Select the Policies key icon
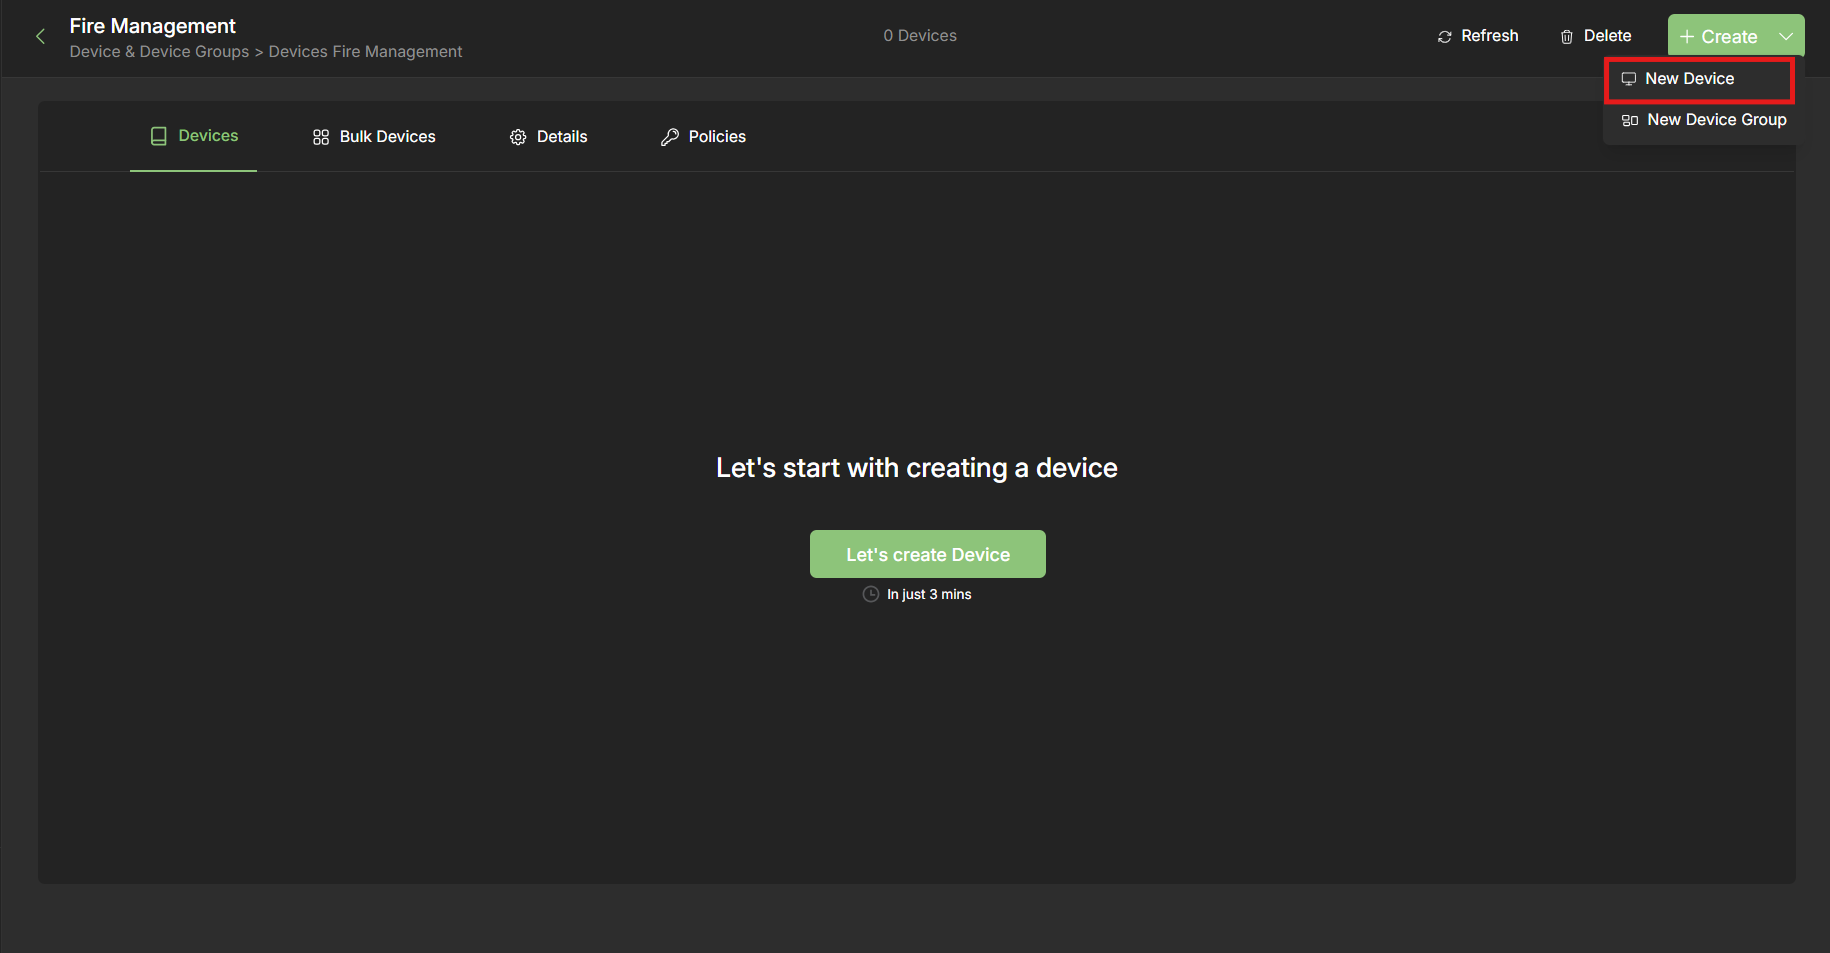 coord(668,136)
